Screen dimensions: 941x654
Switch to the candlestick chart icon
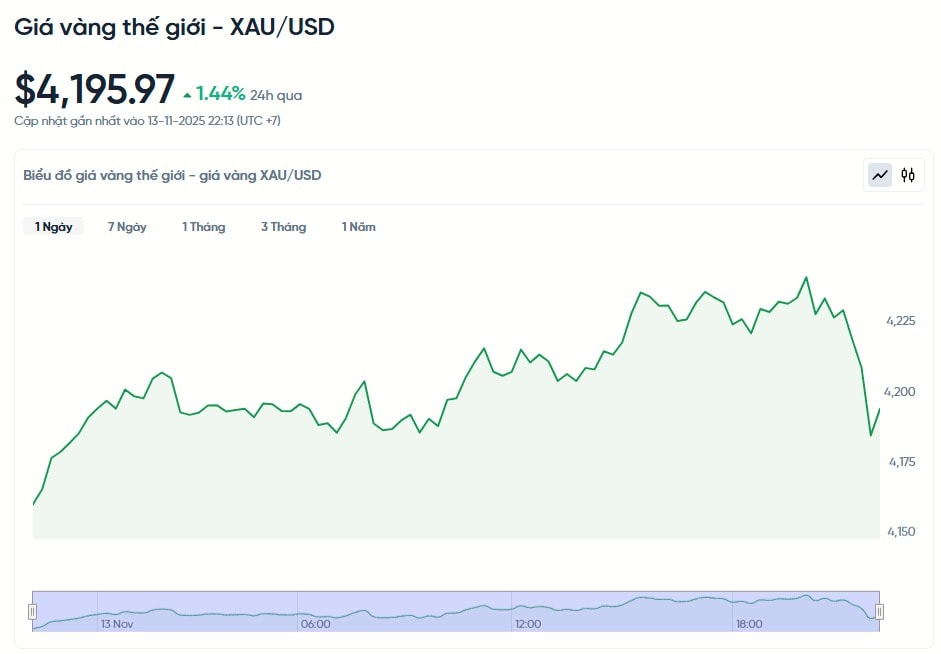[908, 175]
